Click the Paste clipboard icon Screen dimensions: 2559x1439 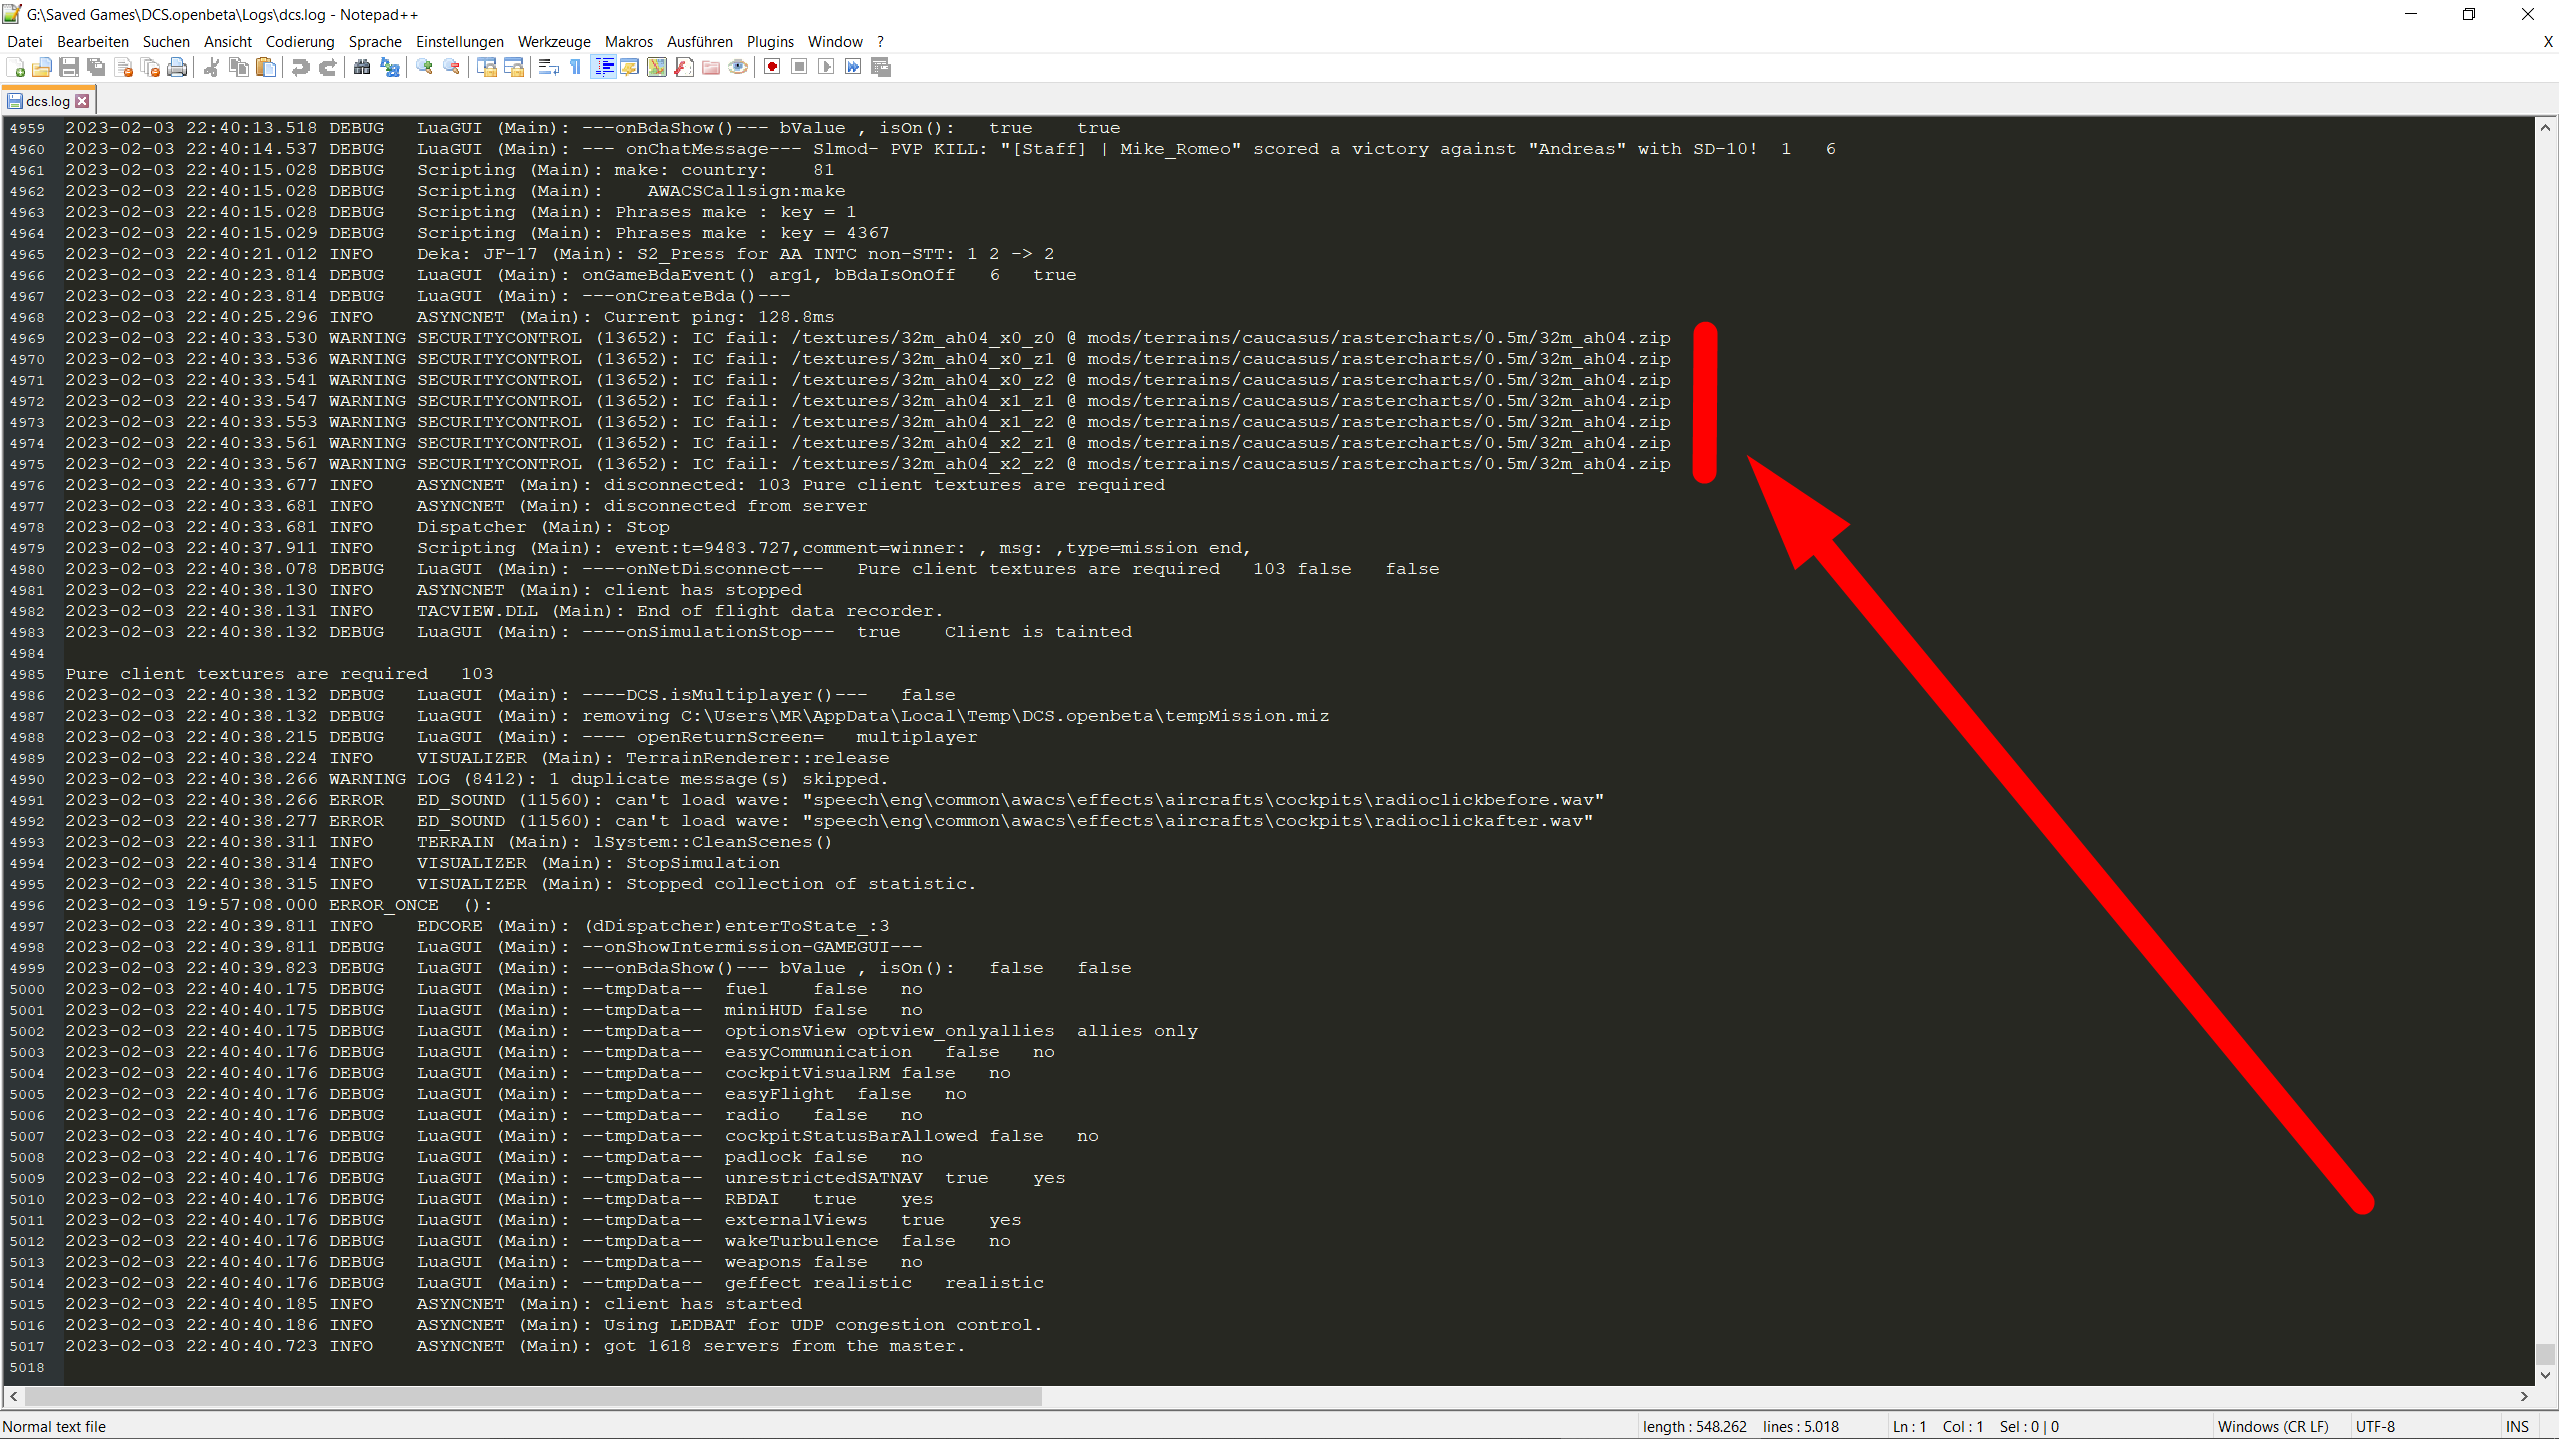click(266, 67)
